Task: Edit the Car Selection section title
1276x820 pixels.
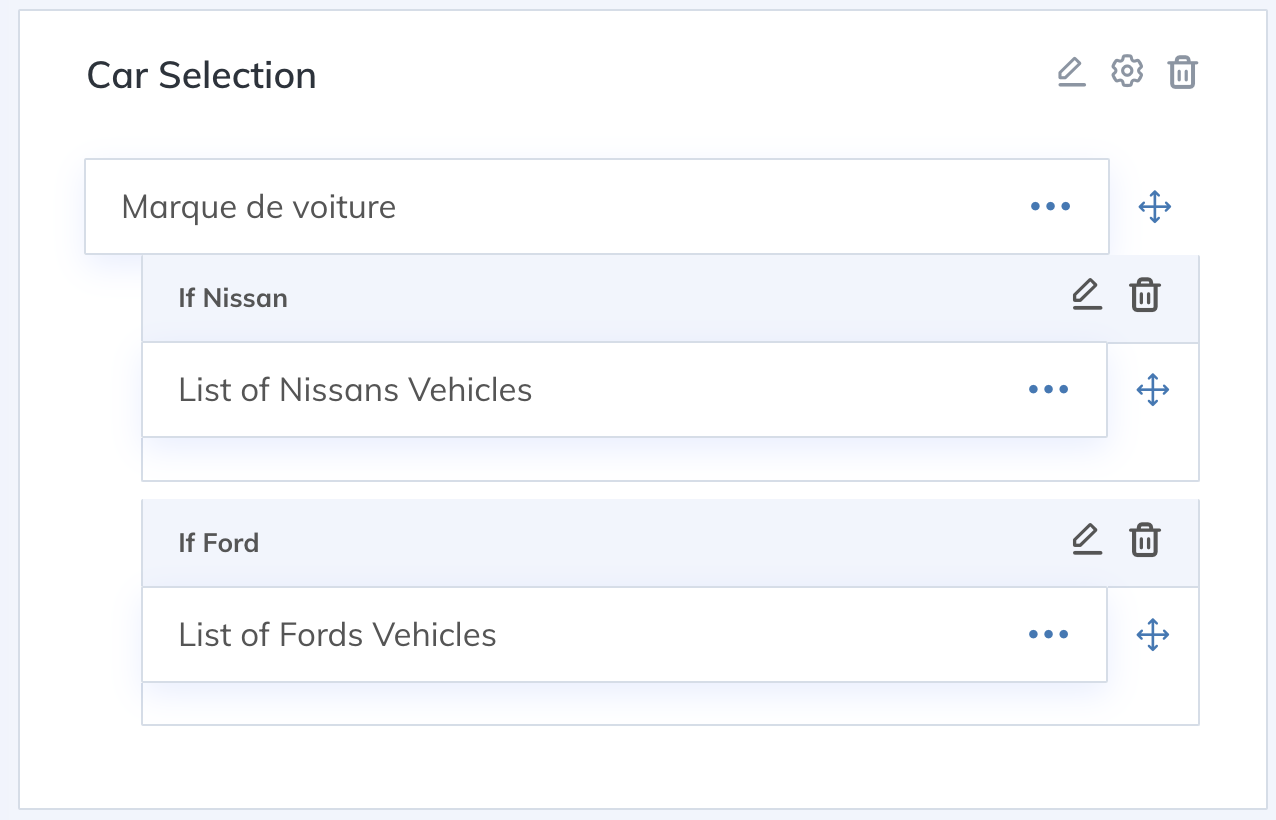Action: 1071,73
